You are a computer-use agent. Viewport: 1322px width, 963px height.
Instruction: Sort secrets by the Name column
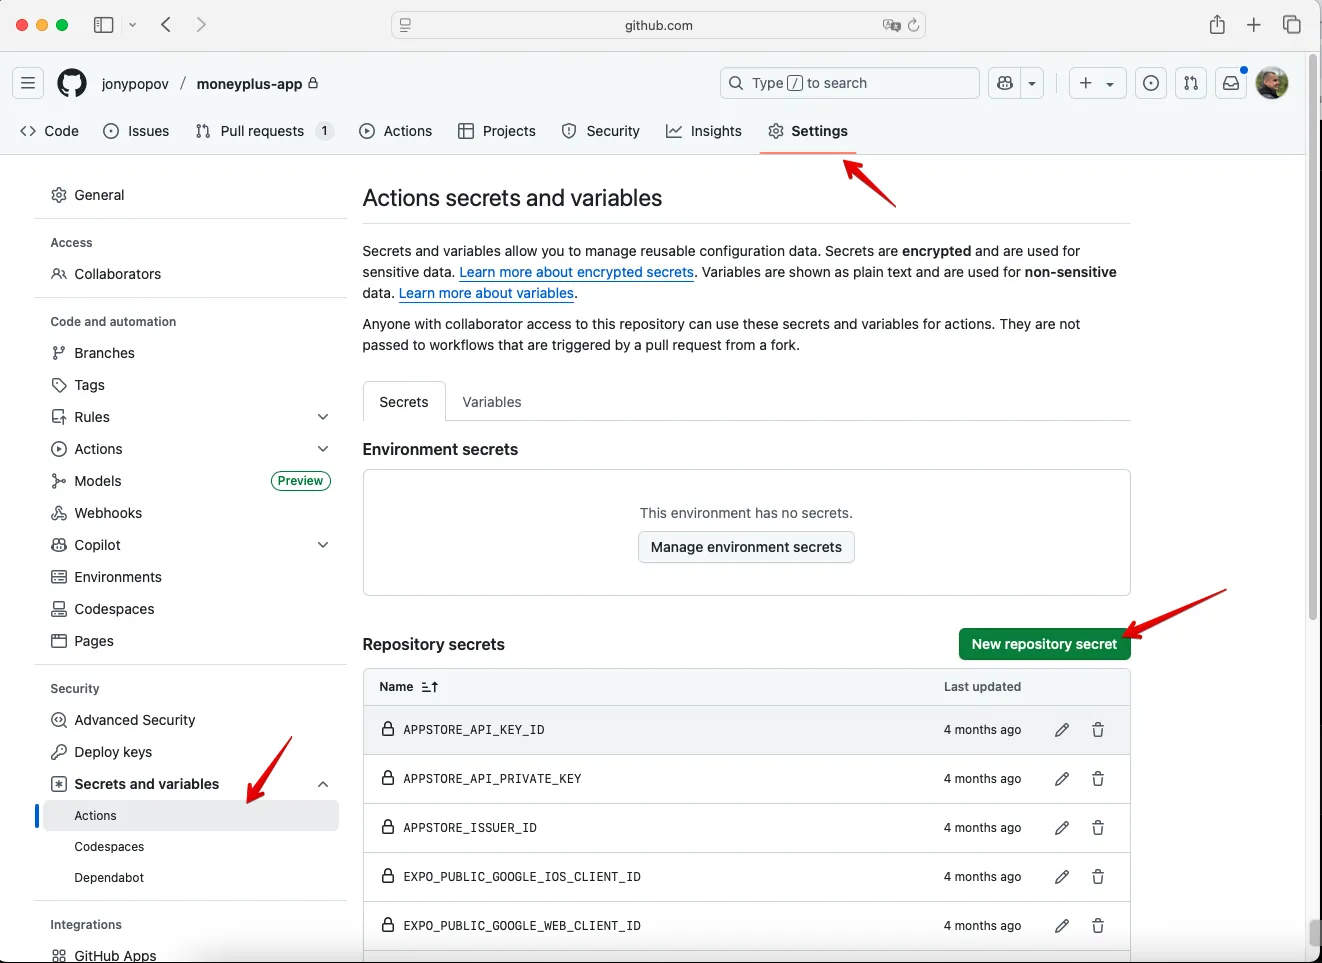[x=409, y=687]
